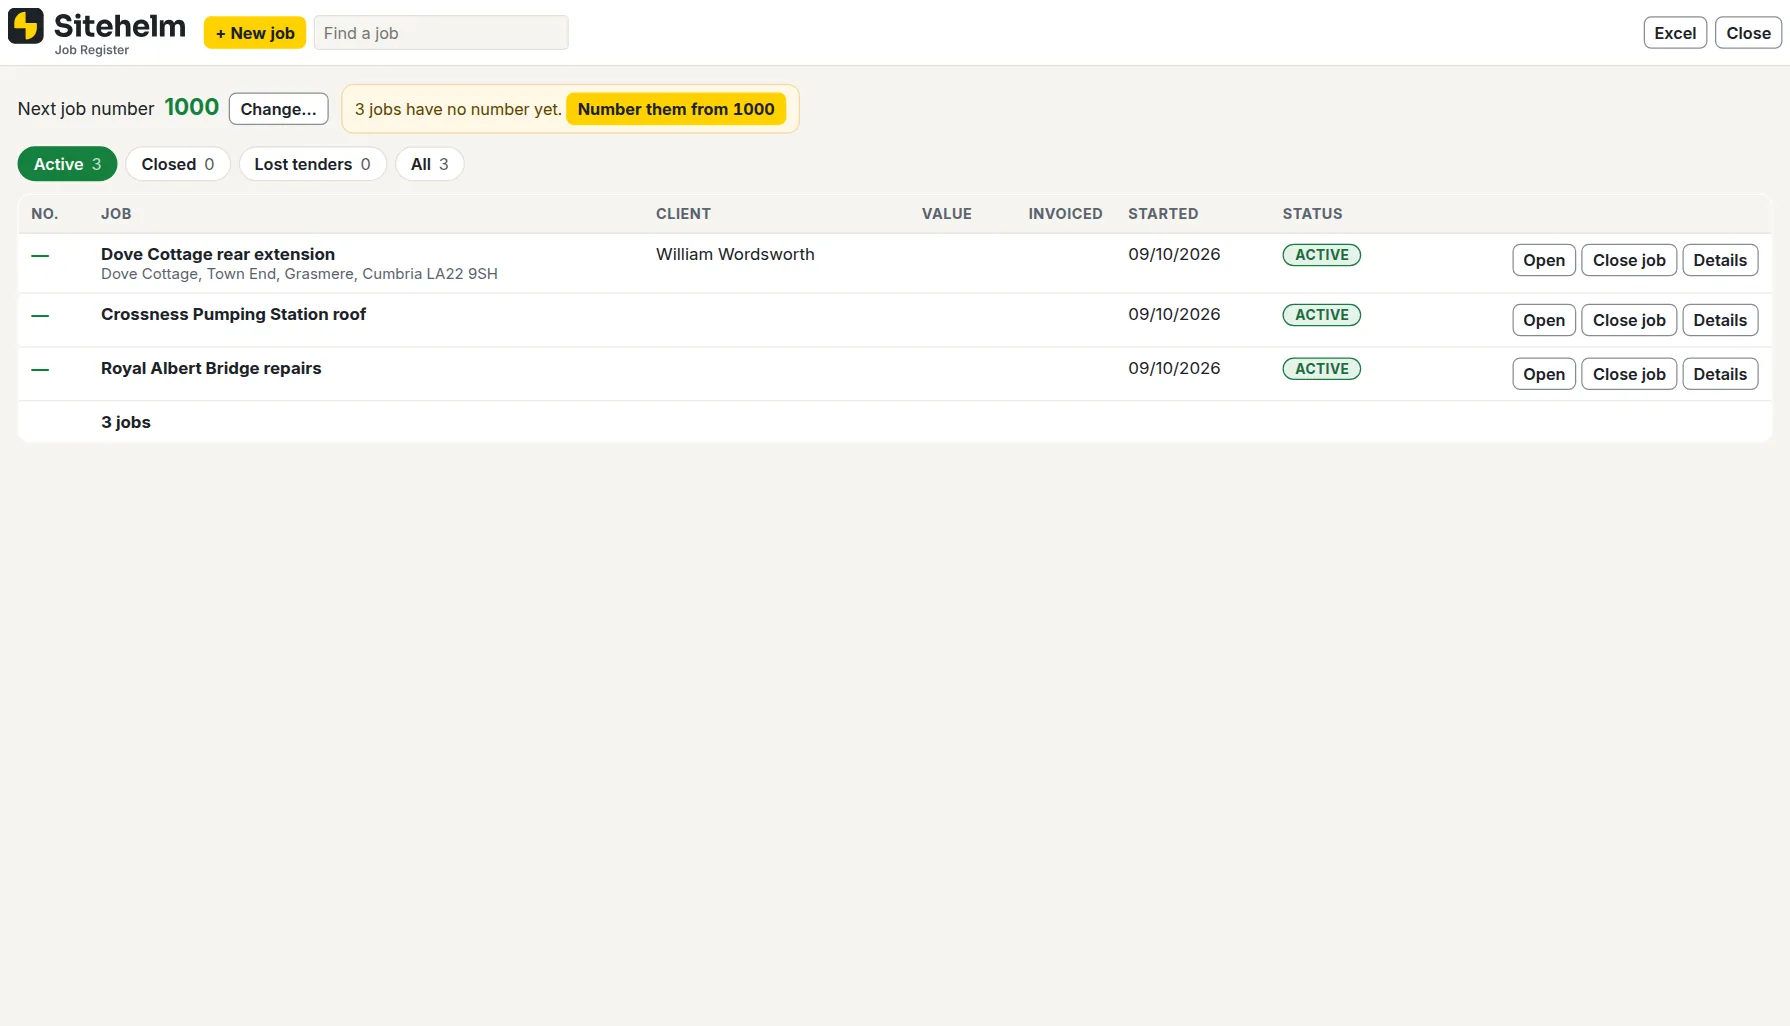Click ACTIVE status badge for Dove Cottage

(1321, 255)
